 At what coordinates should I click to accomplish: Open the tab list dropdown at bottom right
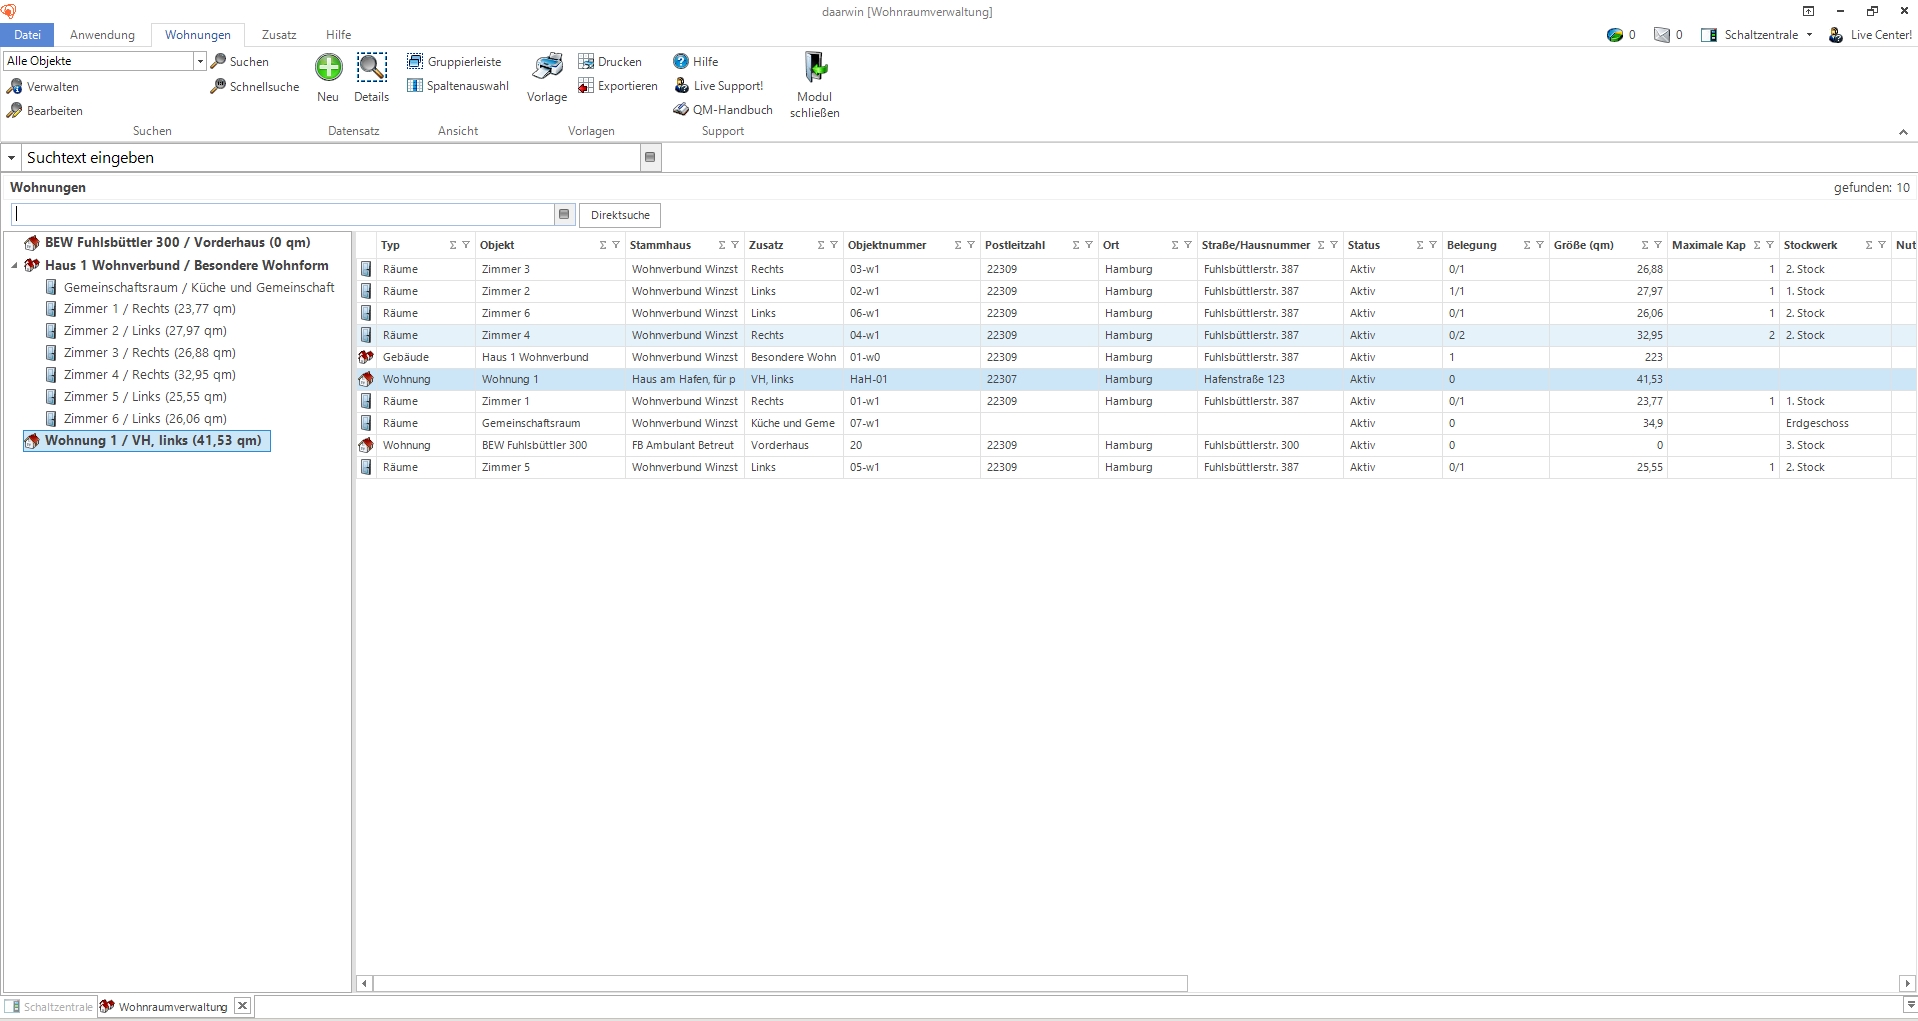point(1911,1005)
